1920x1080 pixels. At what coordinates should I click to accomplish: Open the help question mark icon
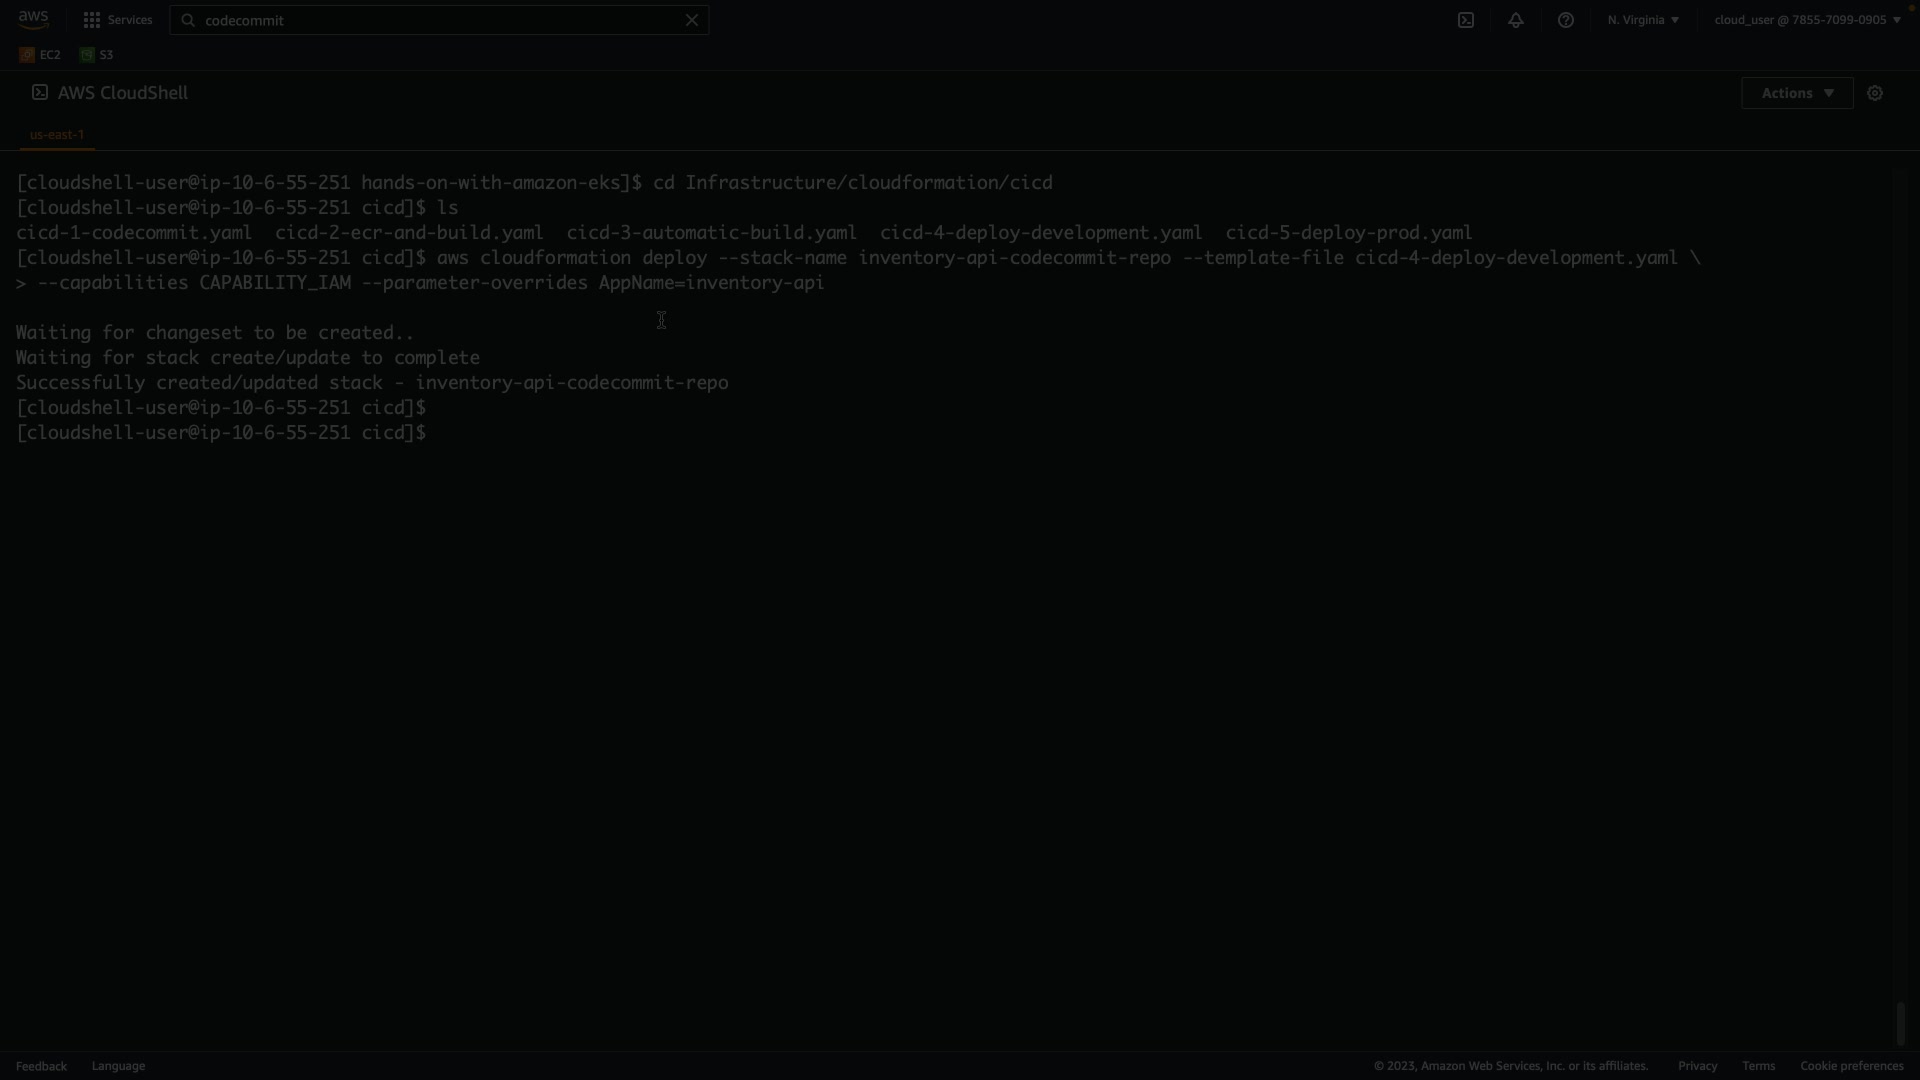coord(1566,20)
